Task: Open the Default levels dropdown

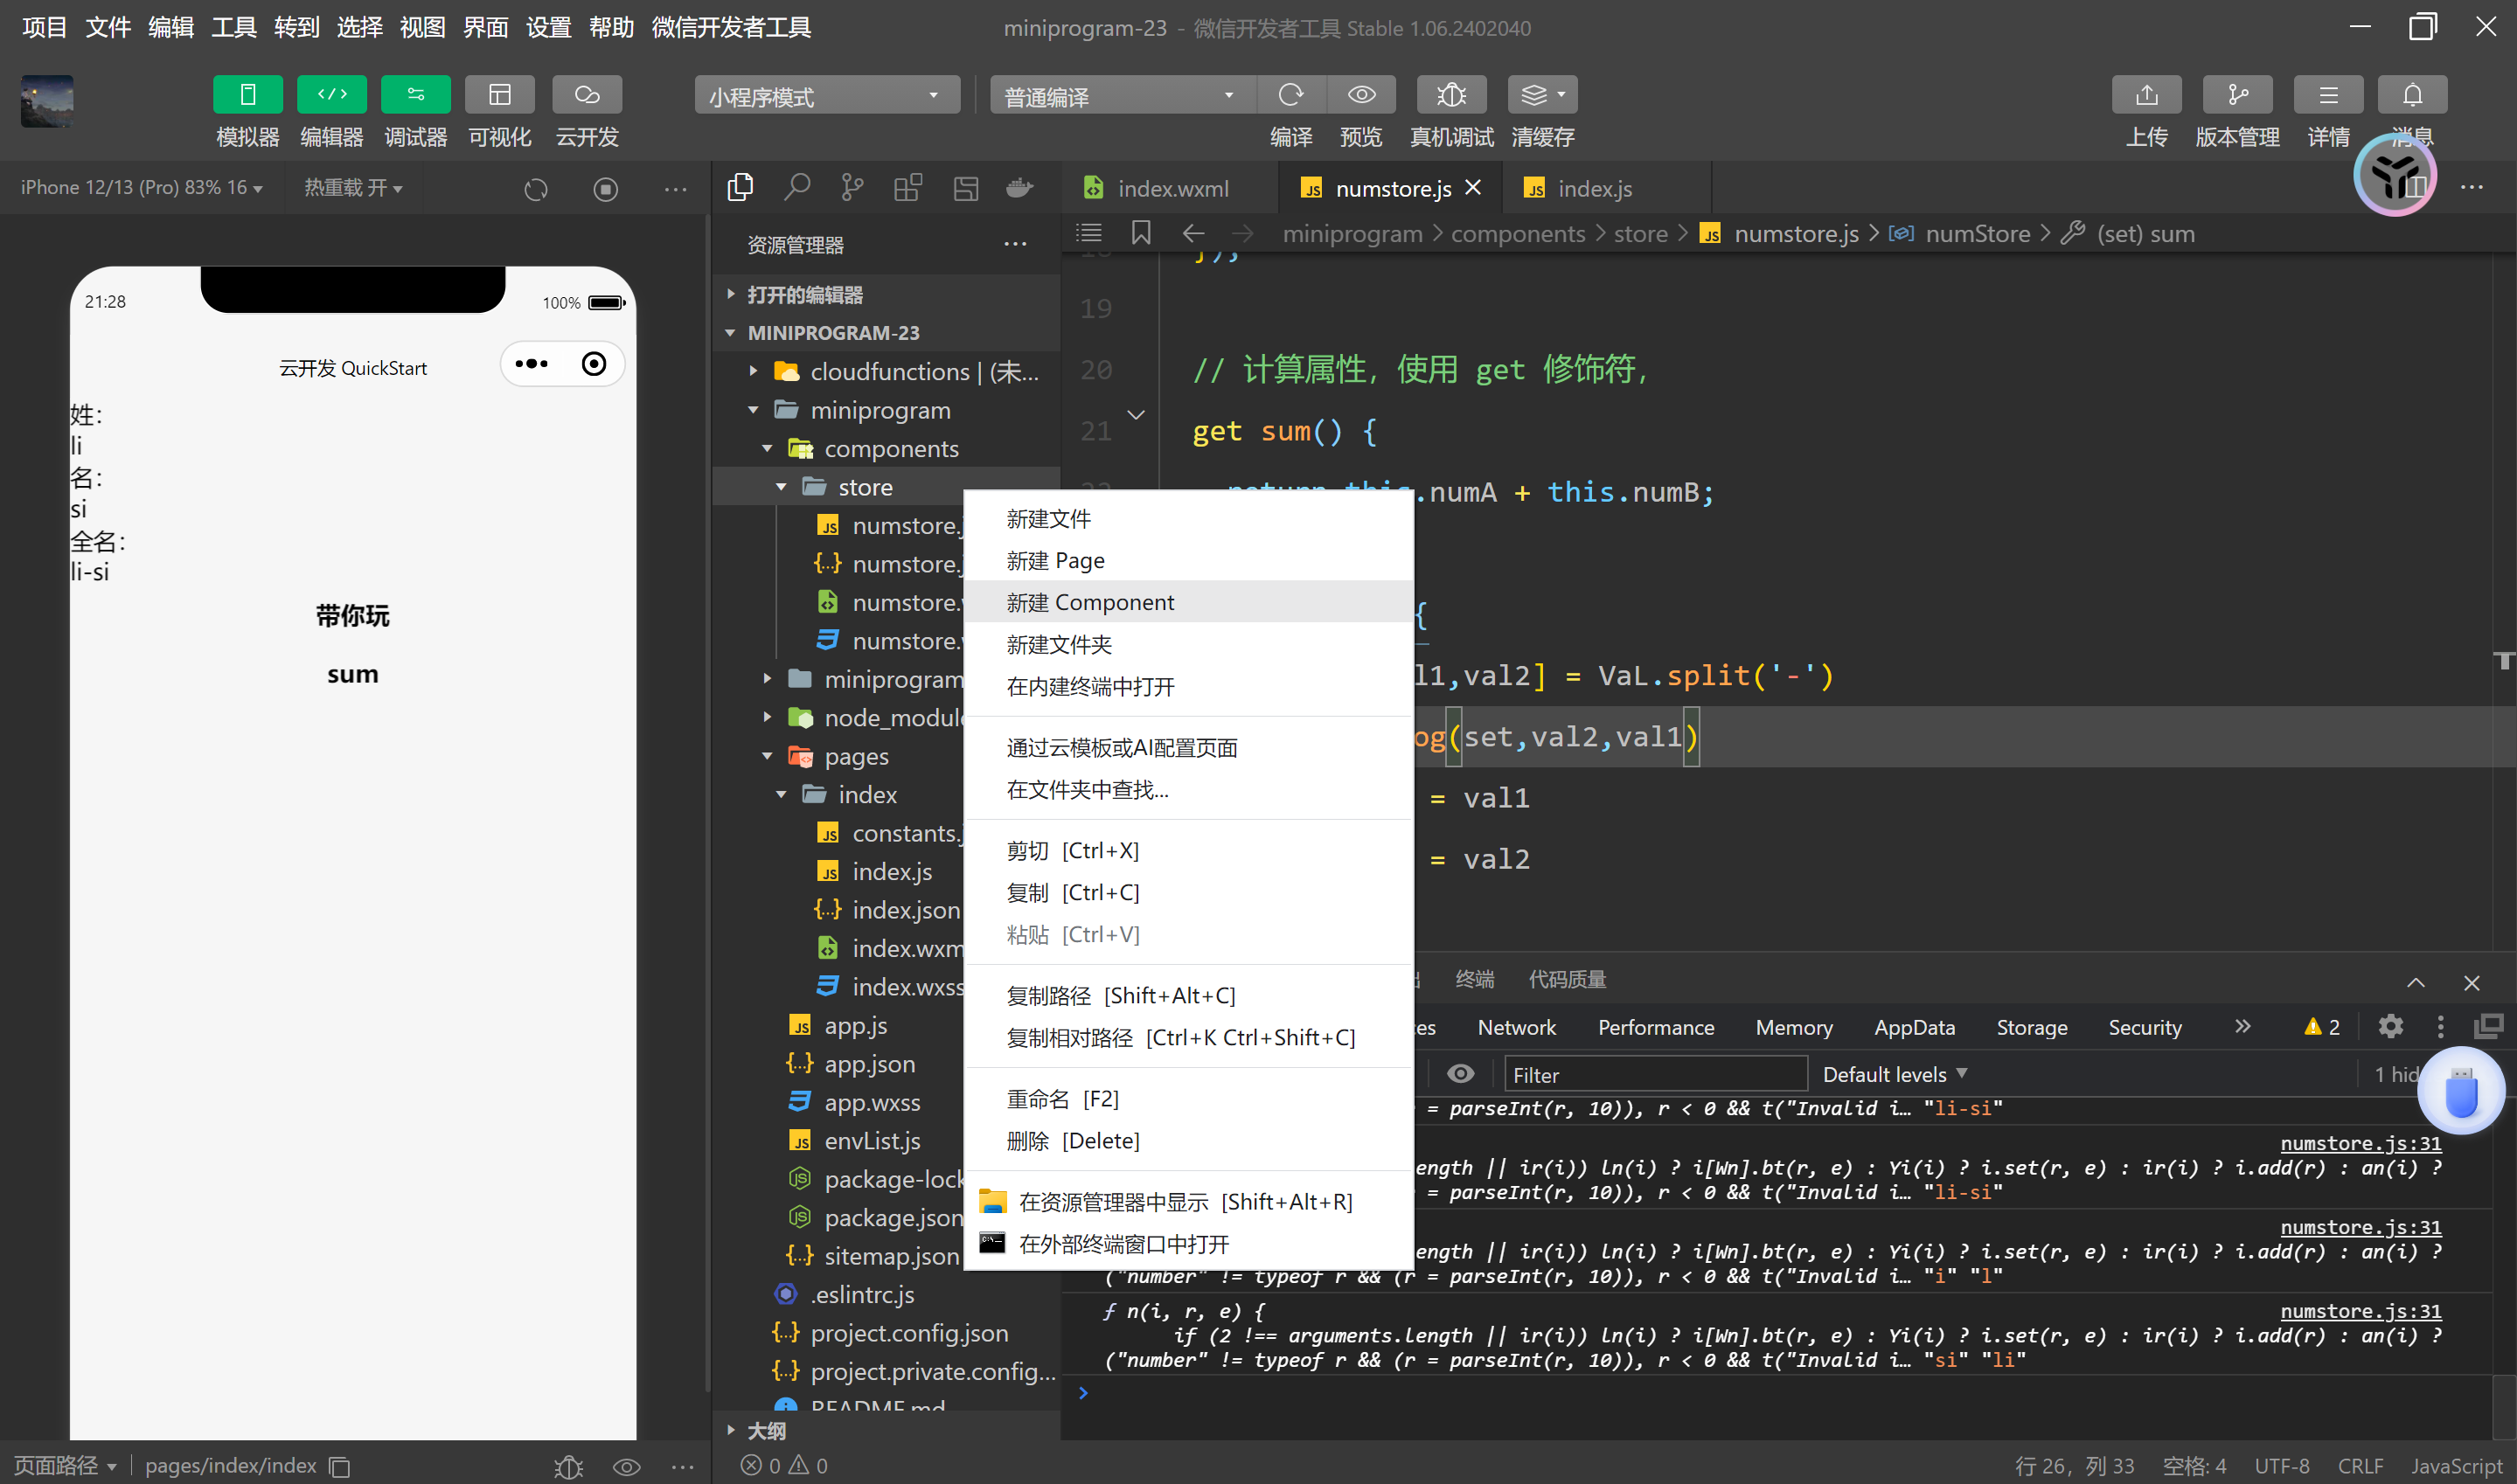Action: tap(1894, 1074)
